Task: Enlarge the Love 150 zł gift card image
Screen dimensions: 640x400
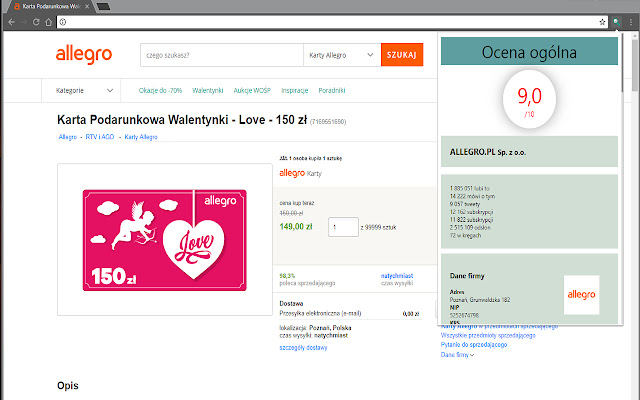Action: point(164,240)
